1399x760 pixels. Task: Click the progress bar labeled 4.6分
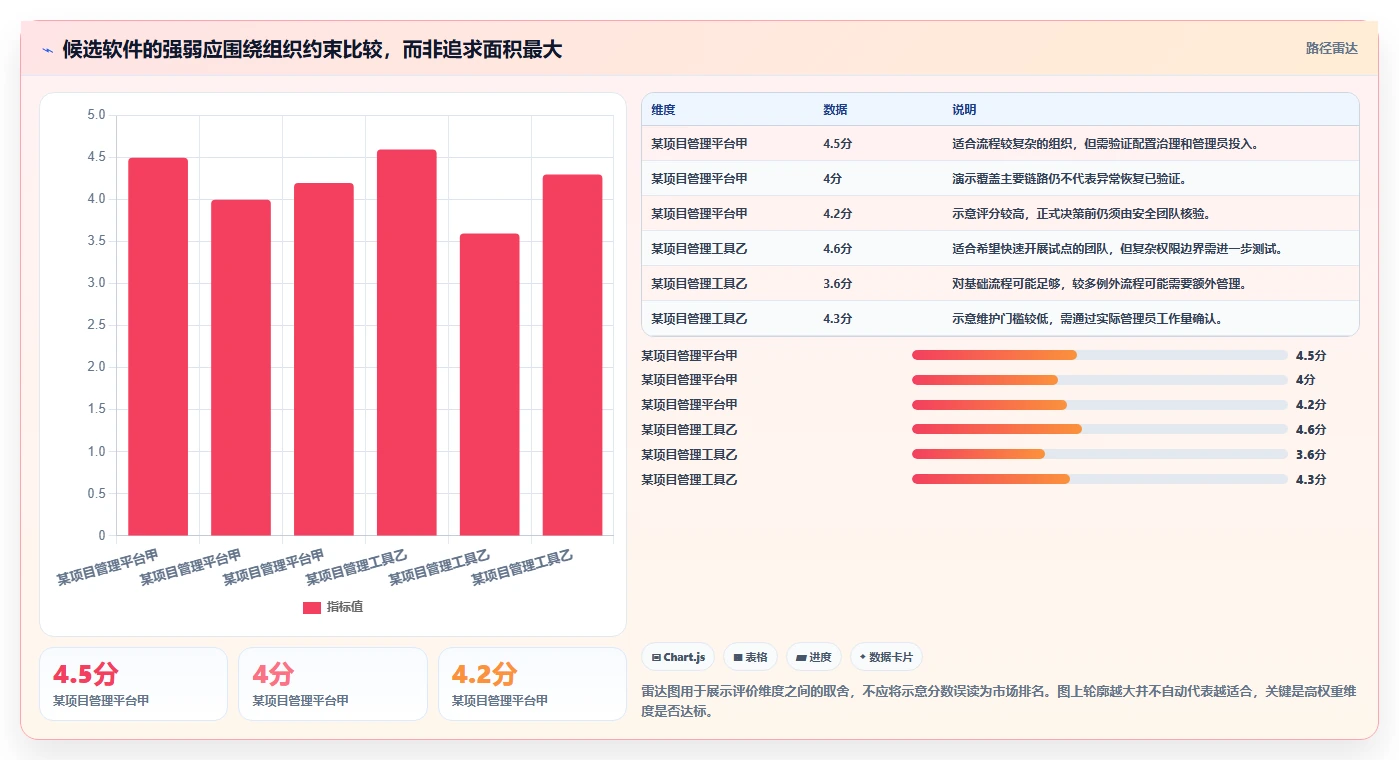pyautogui.click(x=1100, y=429)
